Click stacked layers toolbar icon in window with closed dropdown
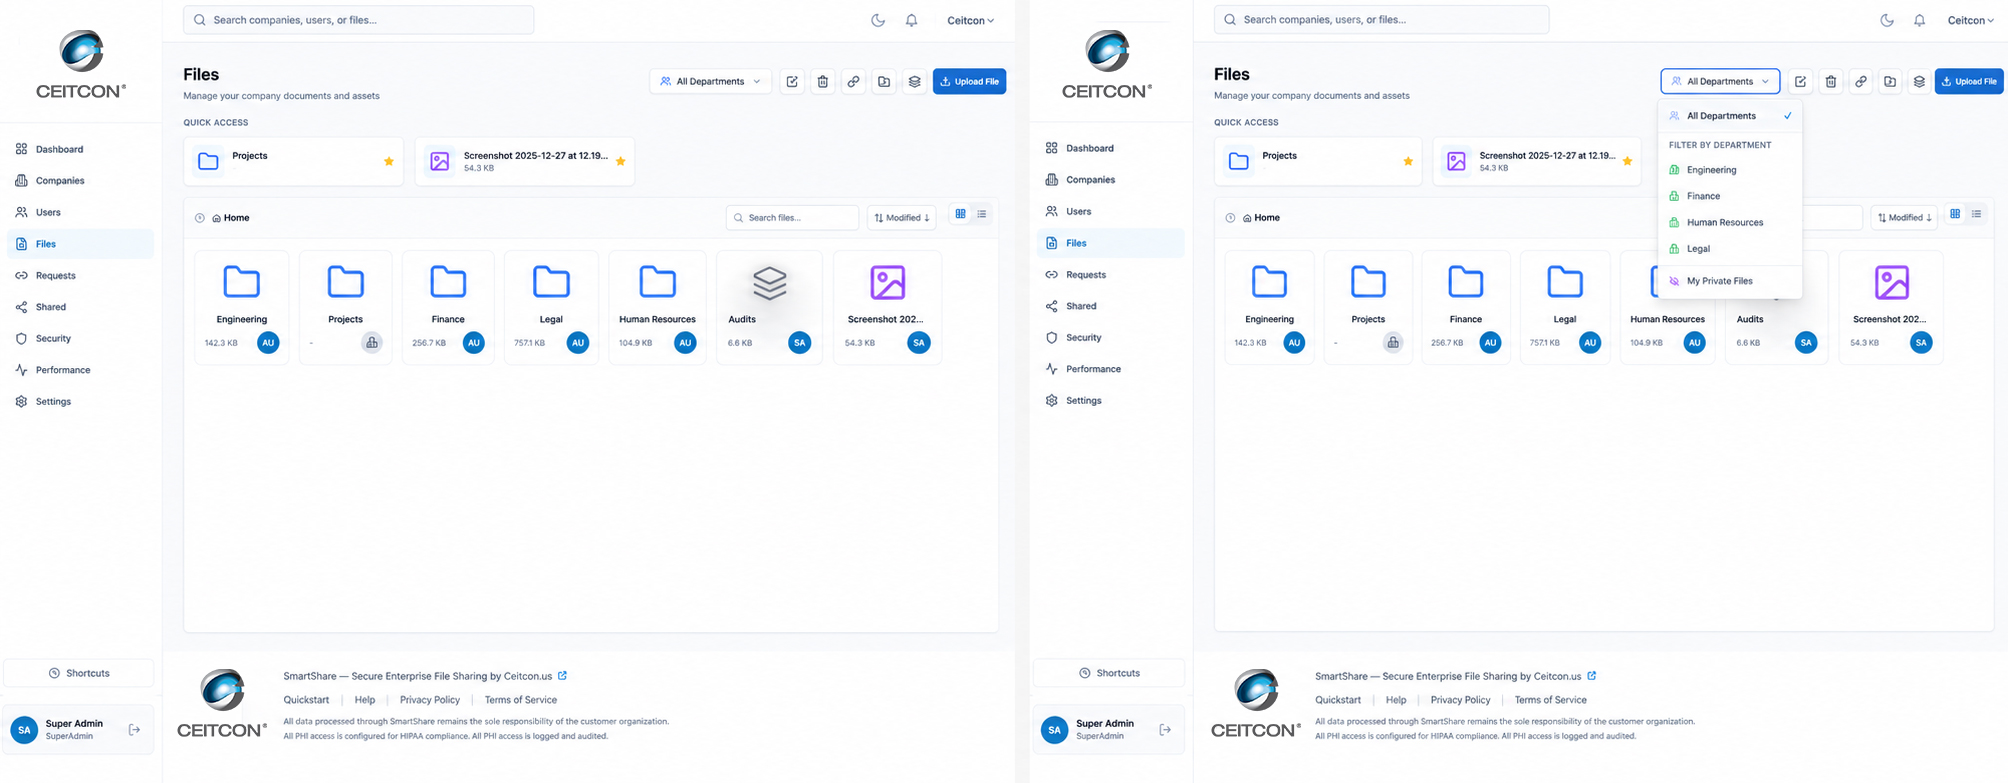This screenshot has width=2008, height=783. point(914,82)
